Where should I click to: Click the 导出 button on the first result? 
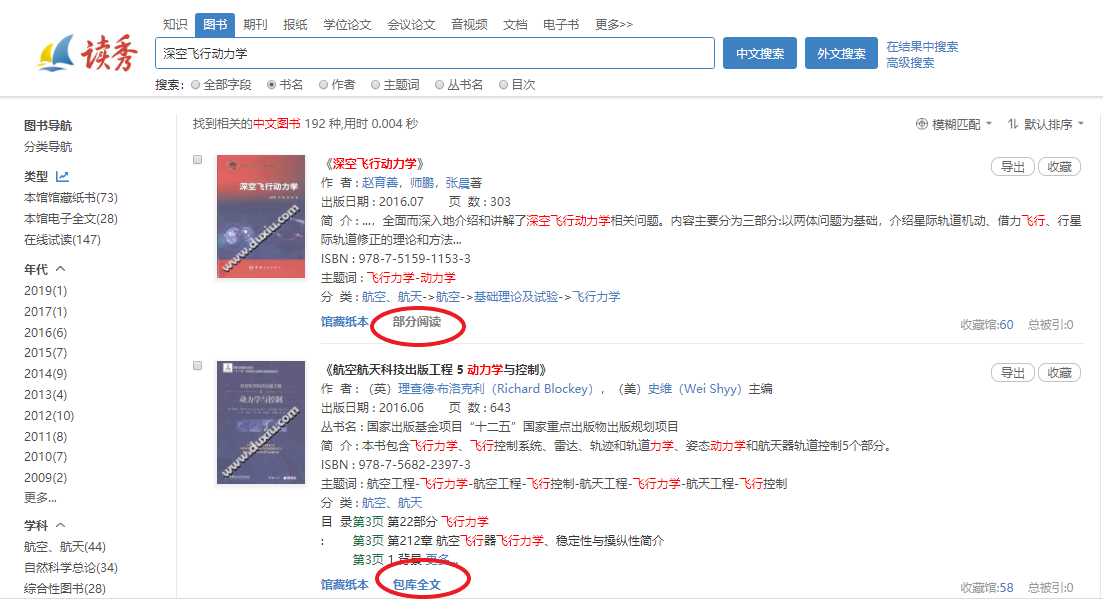point(1012,167)
